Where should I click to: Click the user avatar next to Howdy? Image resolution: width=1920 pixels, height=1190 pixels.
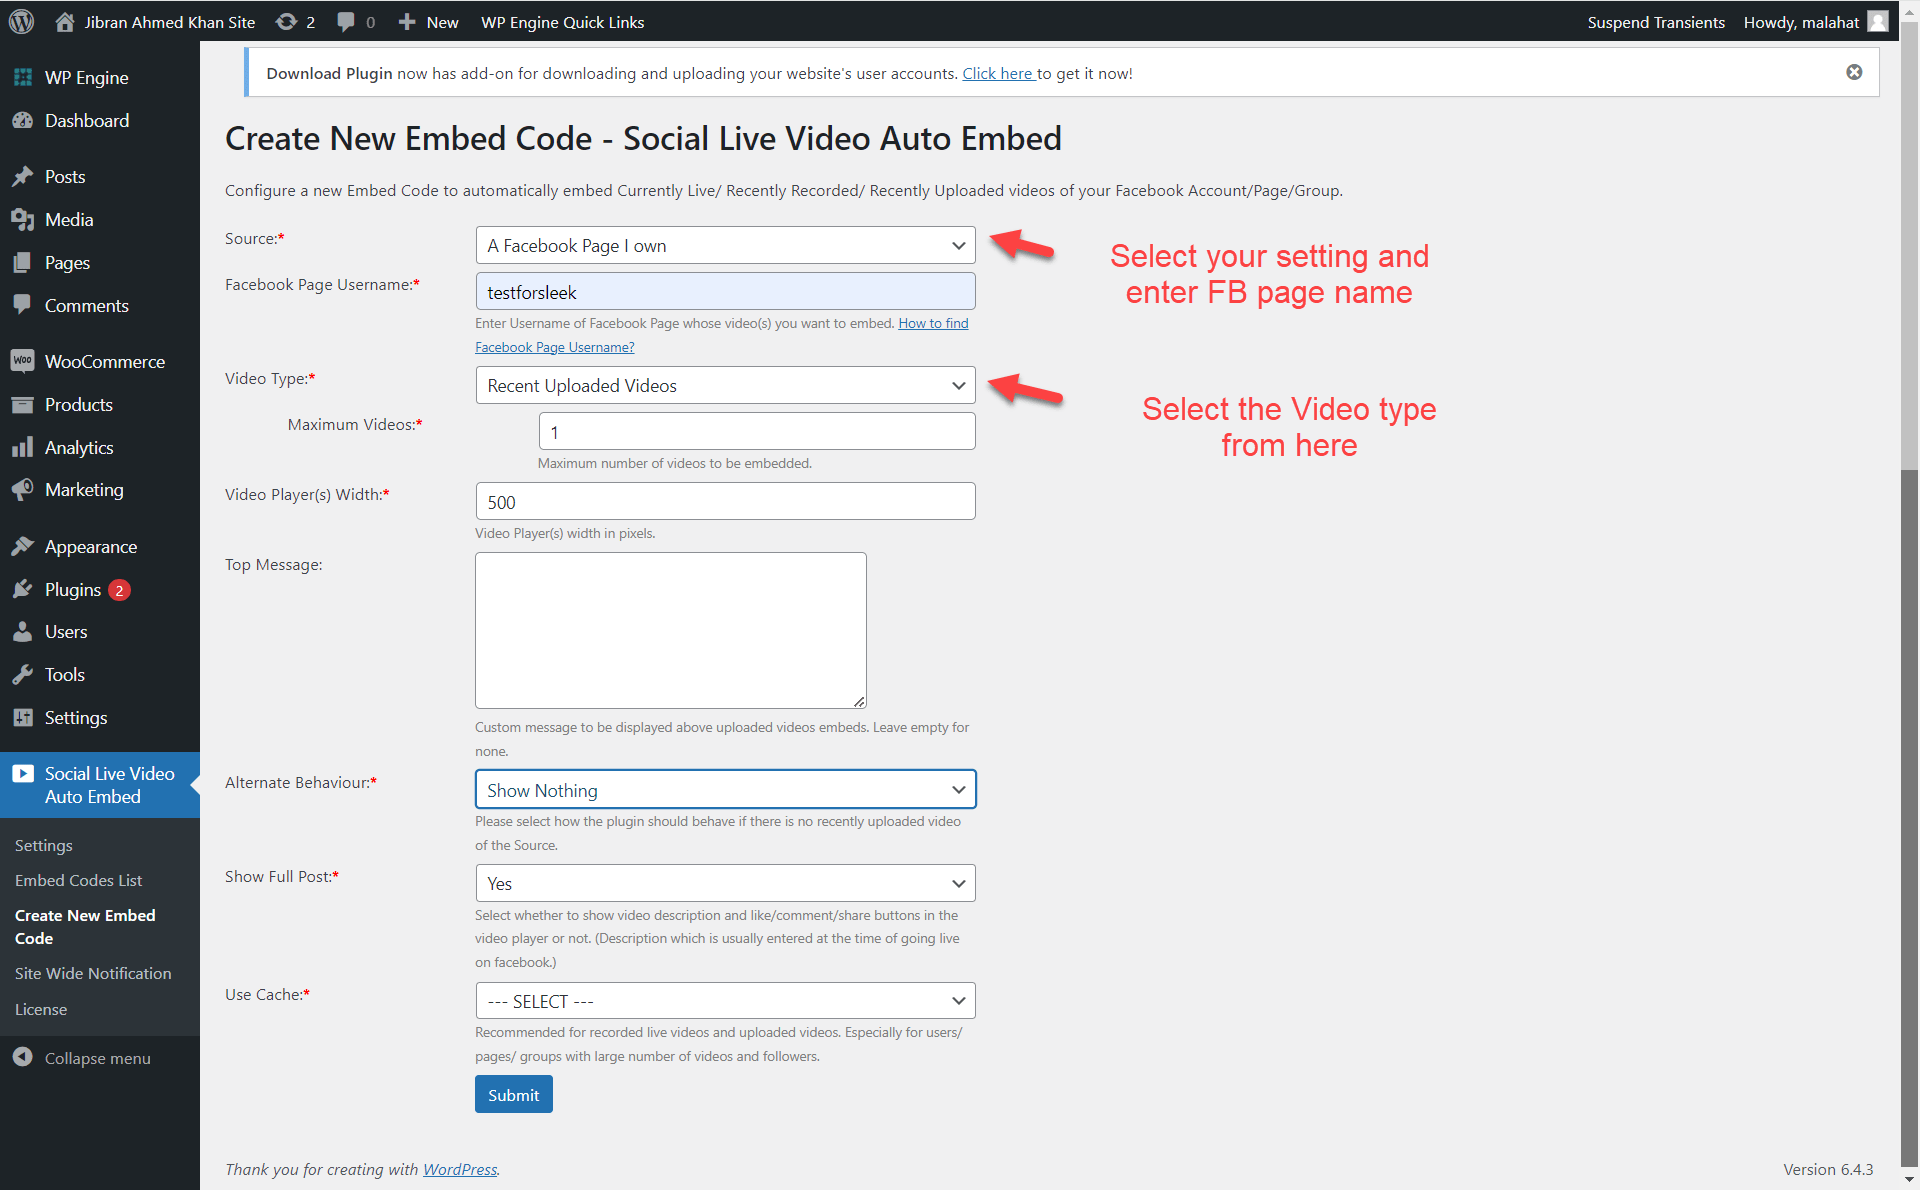point(1878,21)
